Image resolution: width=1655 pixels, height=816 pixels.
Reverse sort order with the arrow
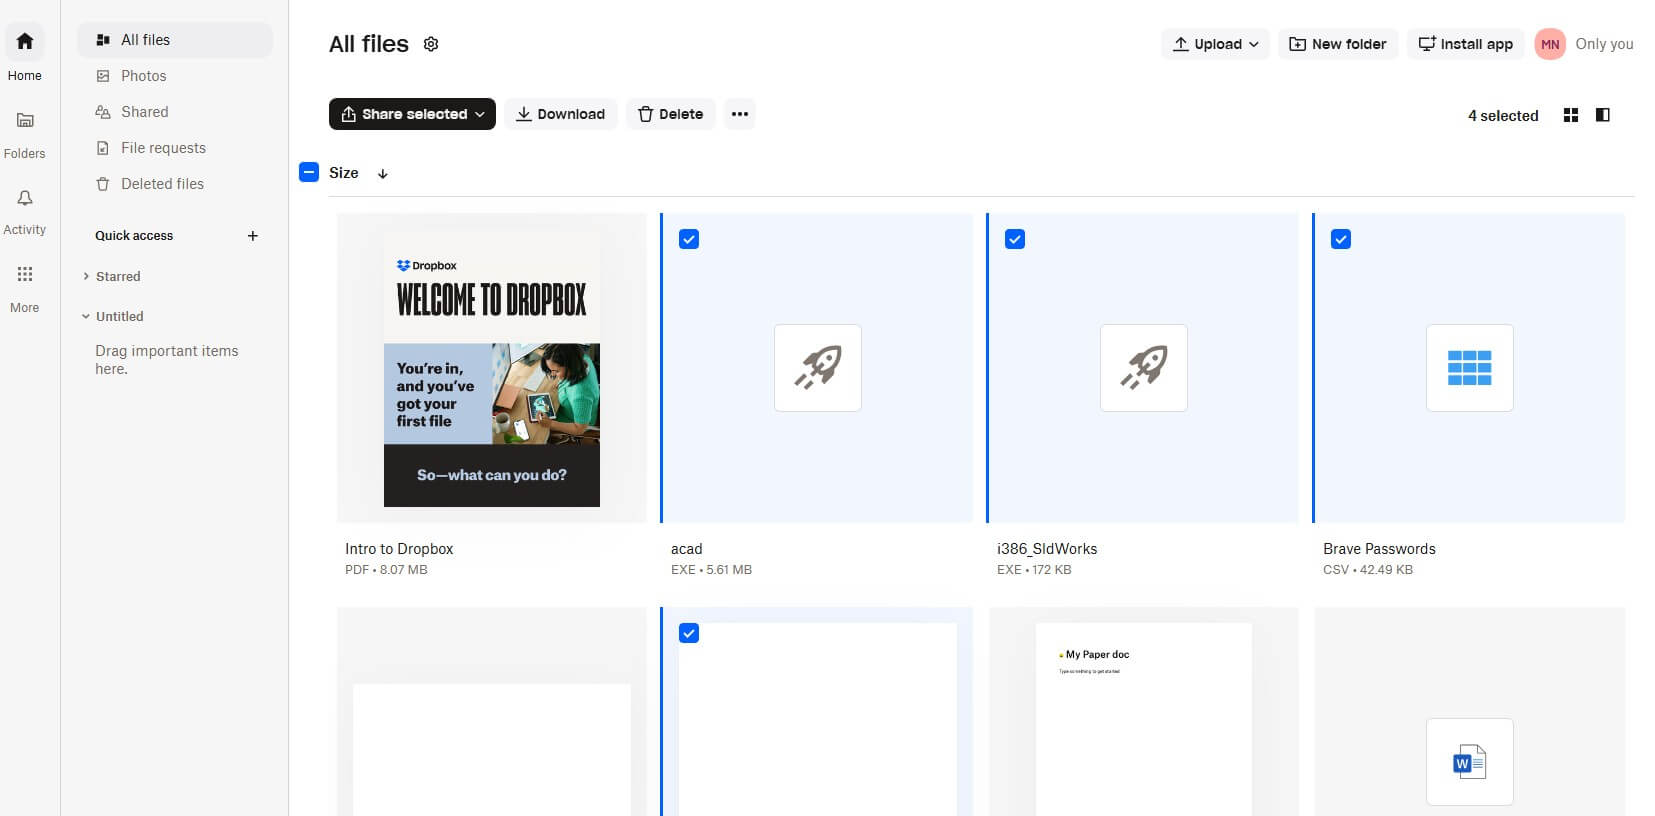382,174
